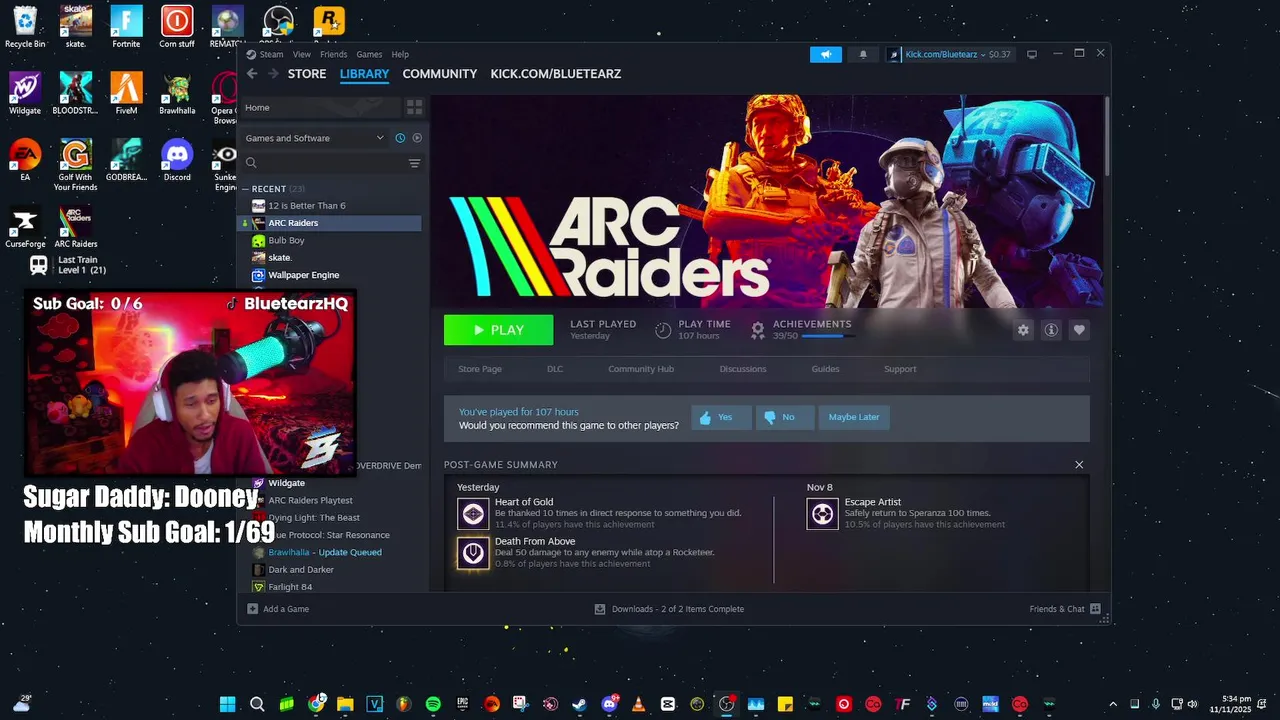Sort library by recent activity clock icon
Viewport: 1280px width, 720px height.
(x=400, y=138)
